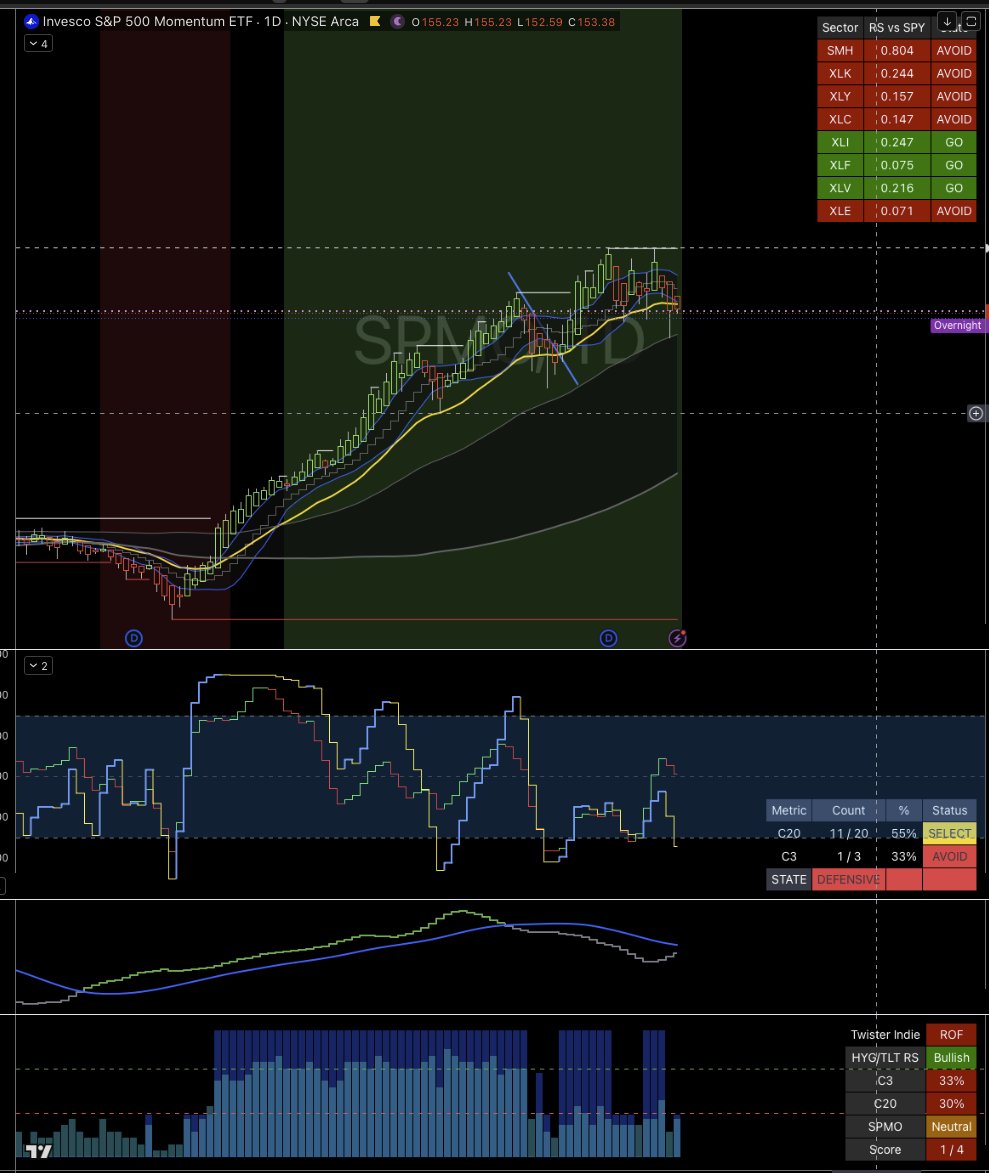Screen dimensions: 989x1173
Task: Select the XLF sector cell
Action: point(840,165)
